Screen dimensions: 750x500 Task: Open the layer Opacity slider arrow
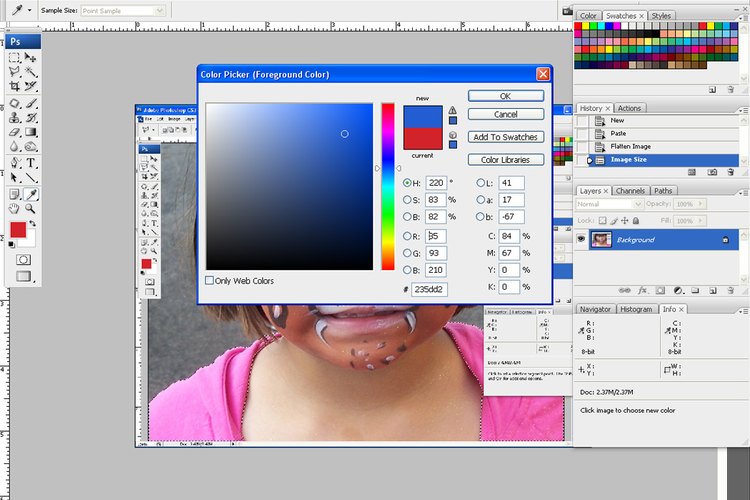click(700, 204)
